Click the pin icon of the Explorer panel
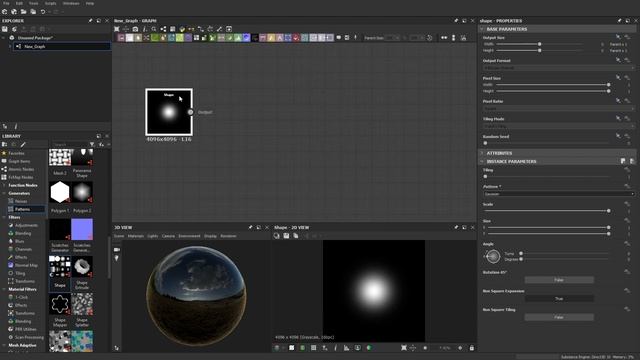640x360 pixels. coord(90,20)
